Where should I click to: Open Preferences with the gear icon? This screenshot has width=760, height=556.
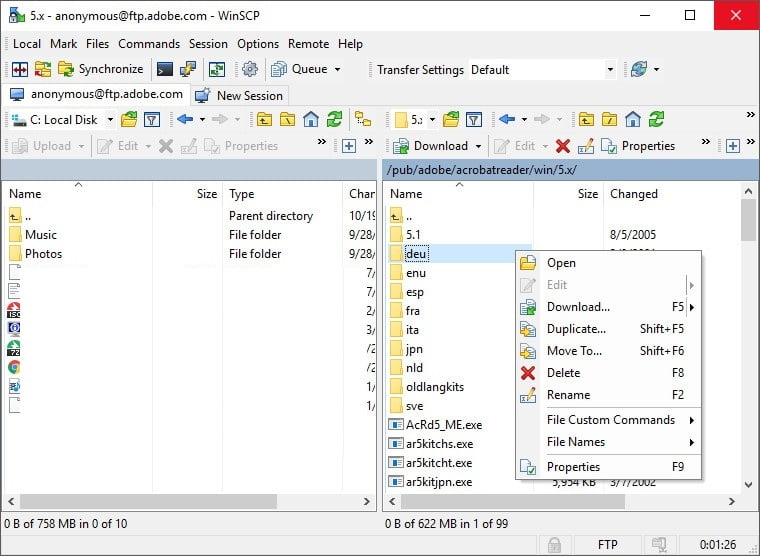pyautogui.click(x=250, y=69)
